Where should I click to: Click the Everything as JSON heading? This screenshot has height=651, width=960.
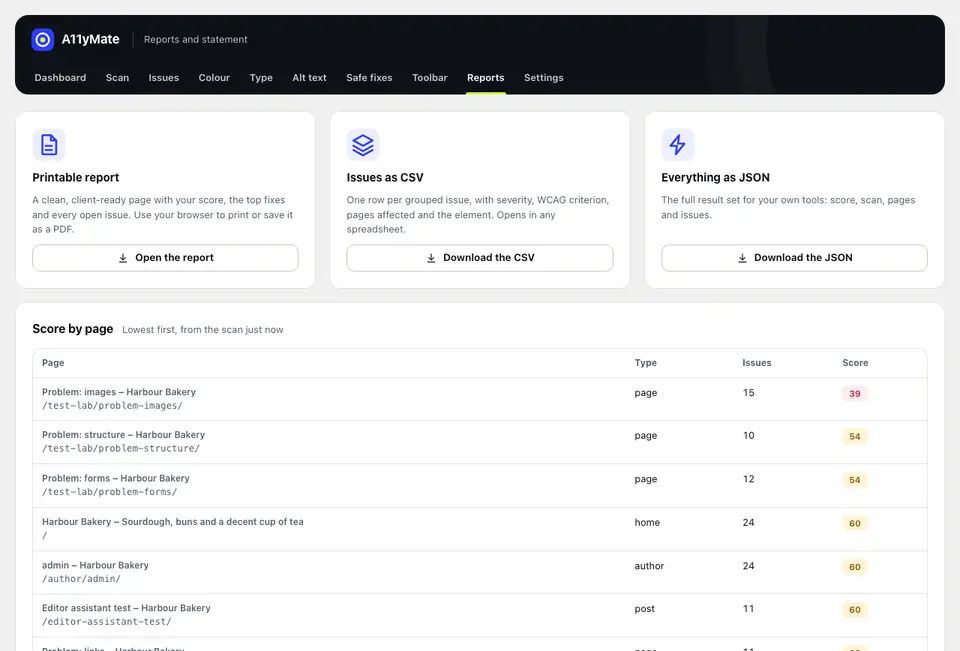(x=715, y=178)
